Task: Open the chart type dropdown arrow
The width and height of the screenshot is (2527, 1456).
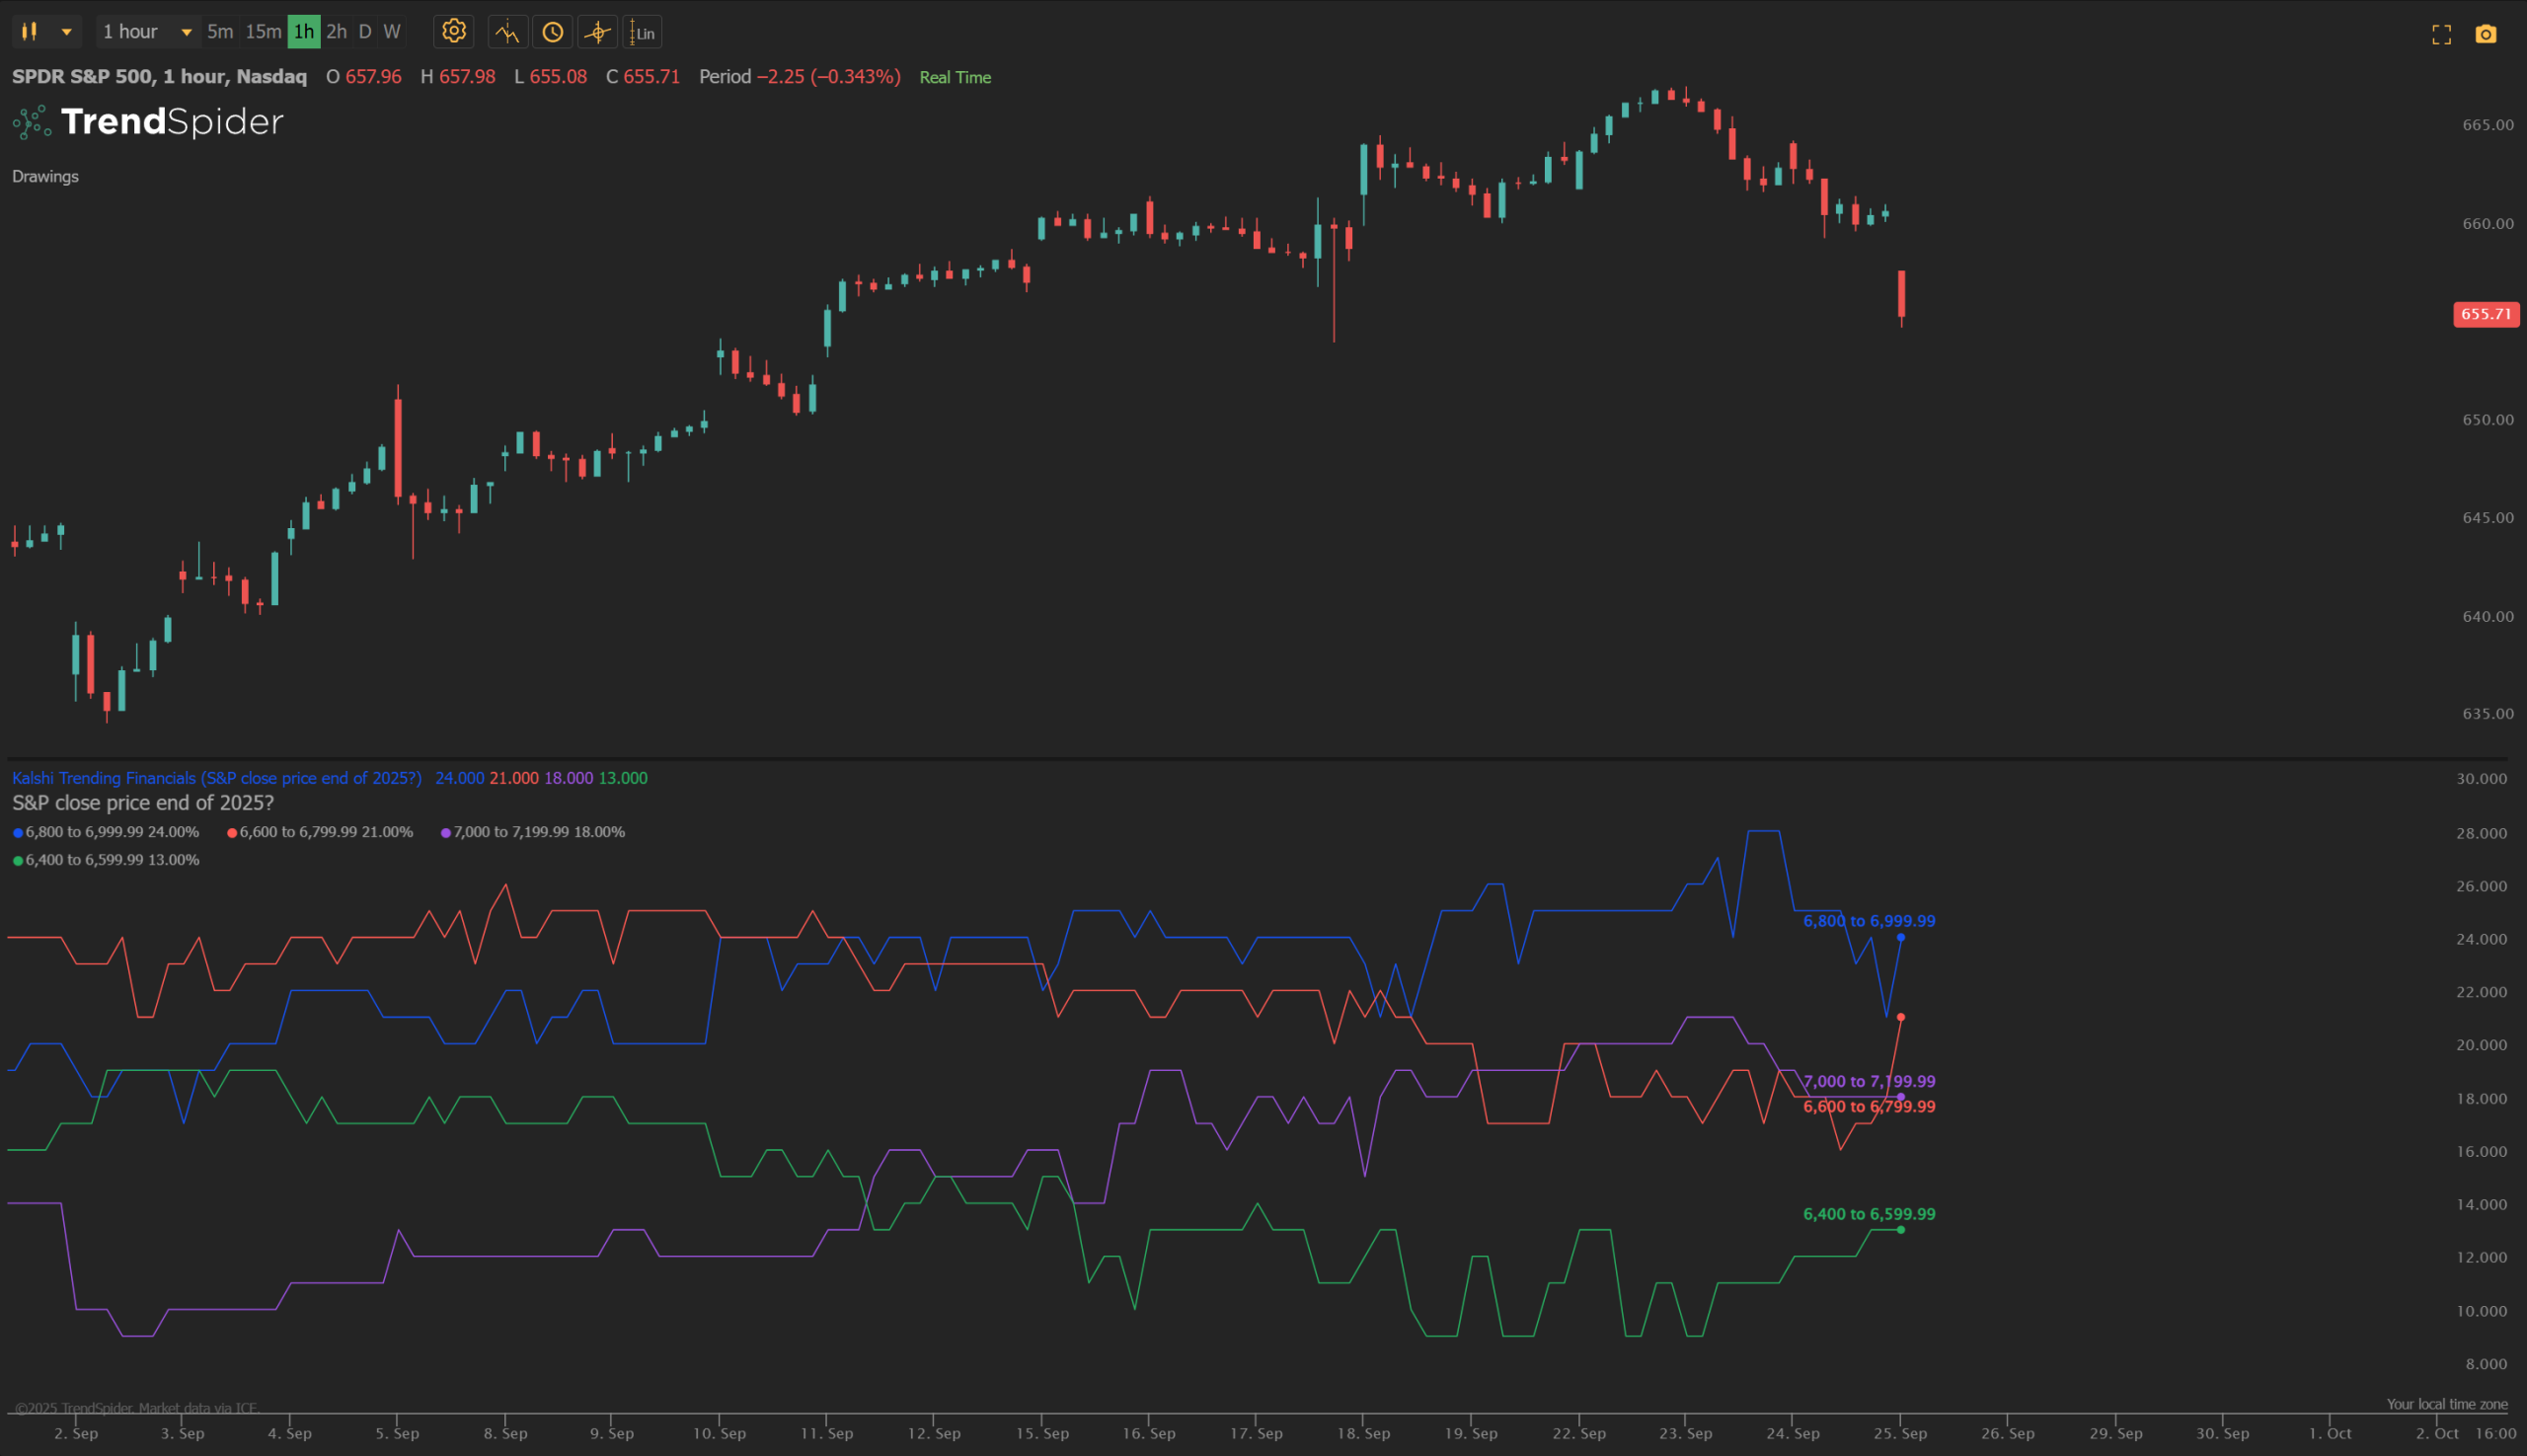Action: 66,31
